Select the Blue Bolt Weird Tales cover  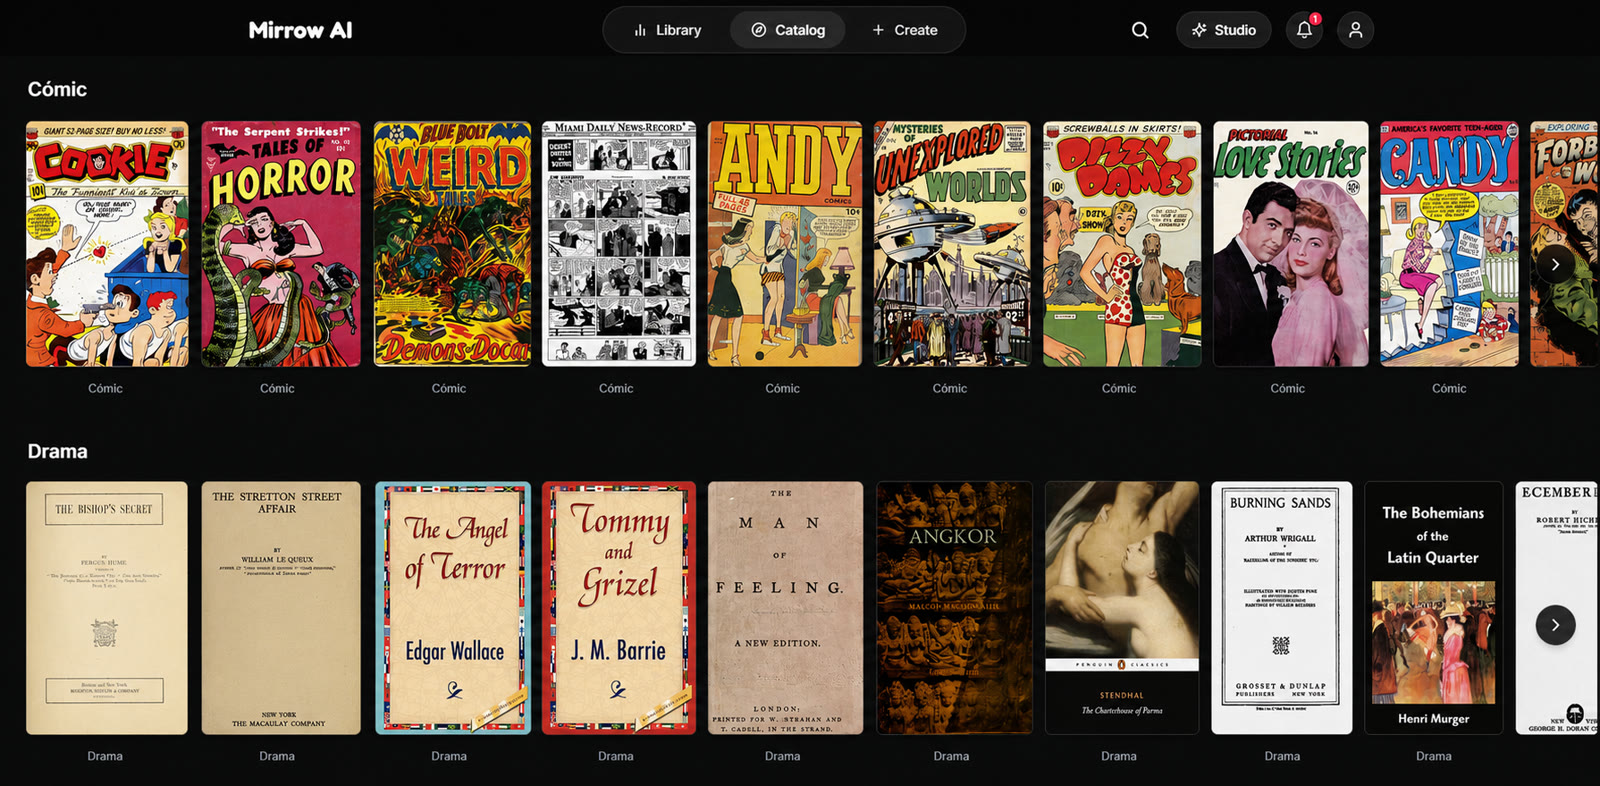point(453,244)
